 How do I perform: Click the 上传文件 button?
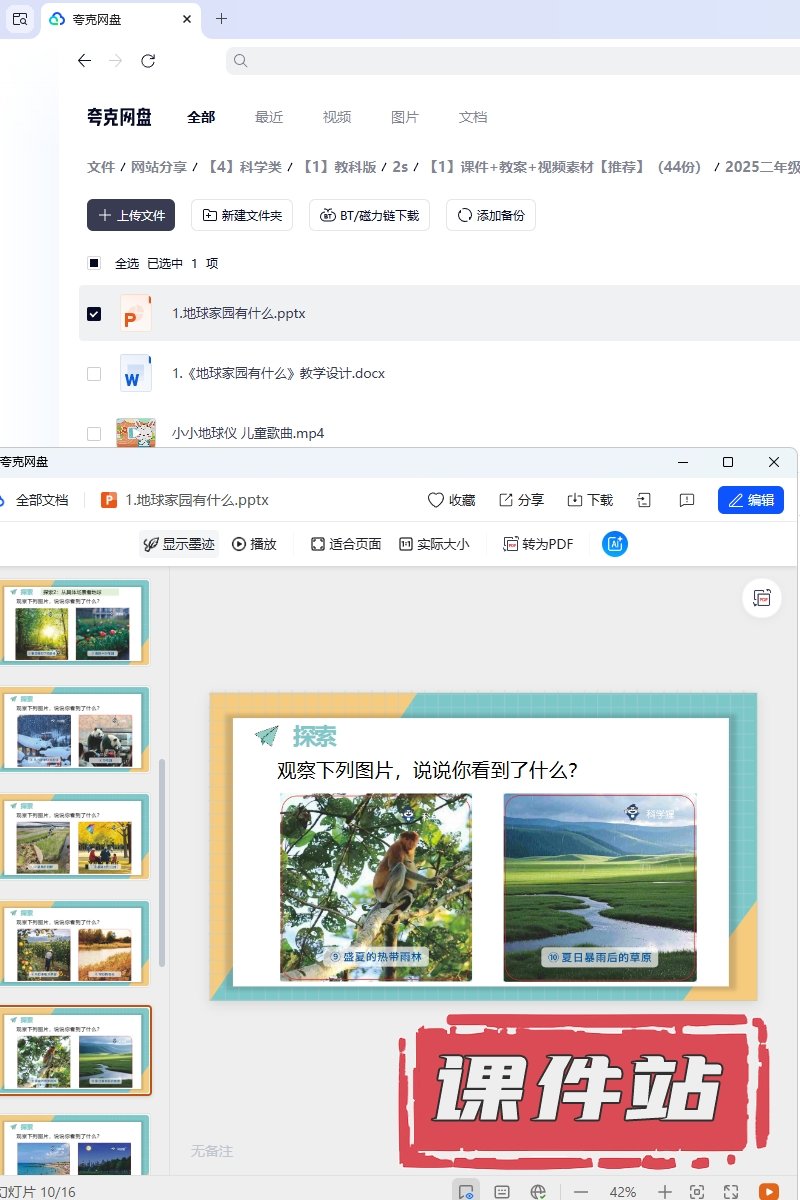pos(131,215)
